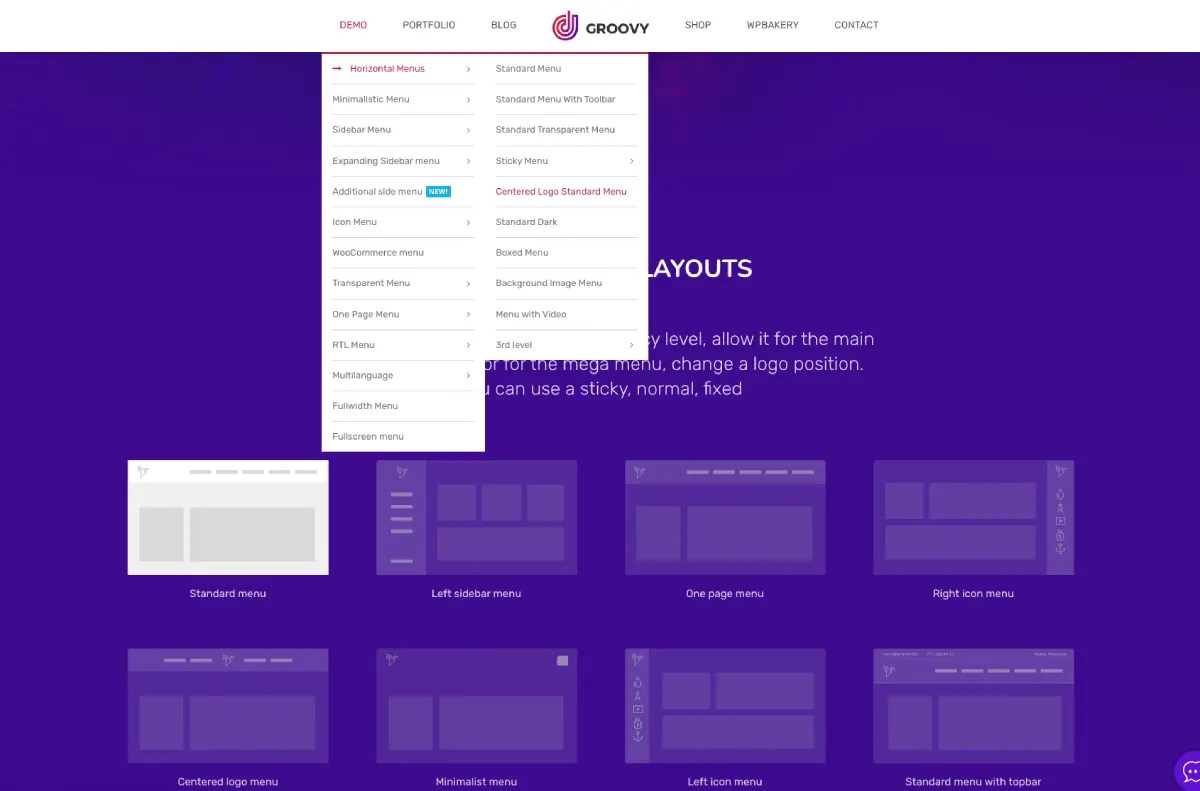Open the Sidebar Menu dropdown arrow
The image size is (1200, 791).
click(x=468, y=130)
